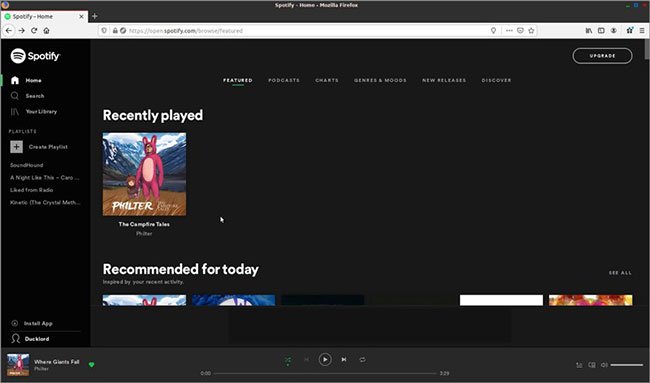Adjust the volume slider

(627, 365)
